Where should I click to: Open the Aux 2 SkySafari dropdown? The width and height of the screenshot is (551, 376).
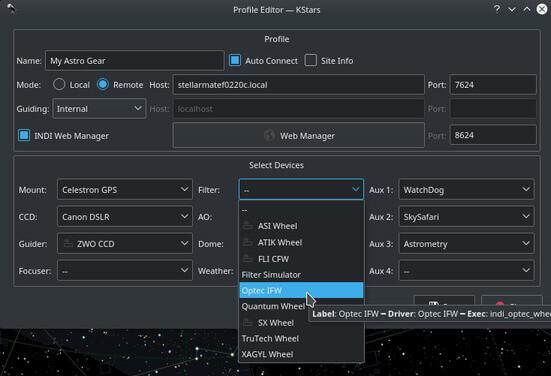(x=466, y=216)
